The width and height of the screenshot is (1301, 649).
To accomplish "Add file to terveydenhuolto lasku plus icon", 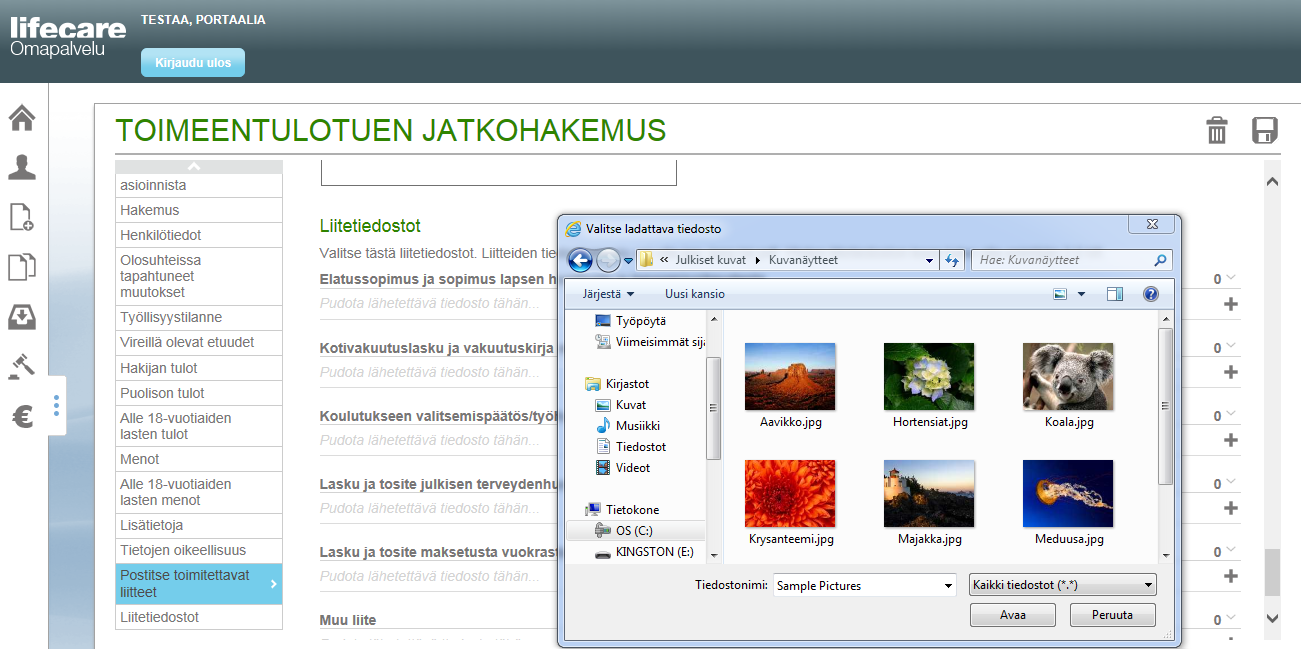I will coord(1231,508).
